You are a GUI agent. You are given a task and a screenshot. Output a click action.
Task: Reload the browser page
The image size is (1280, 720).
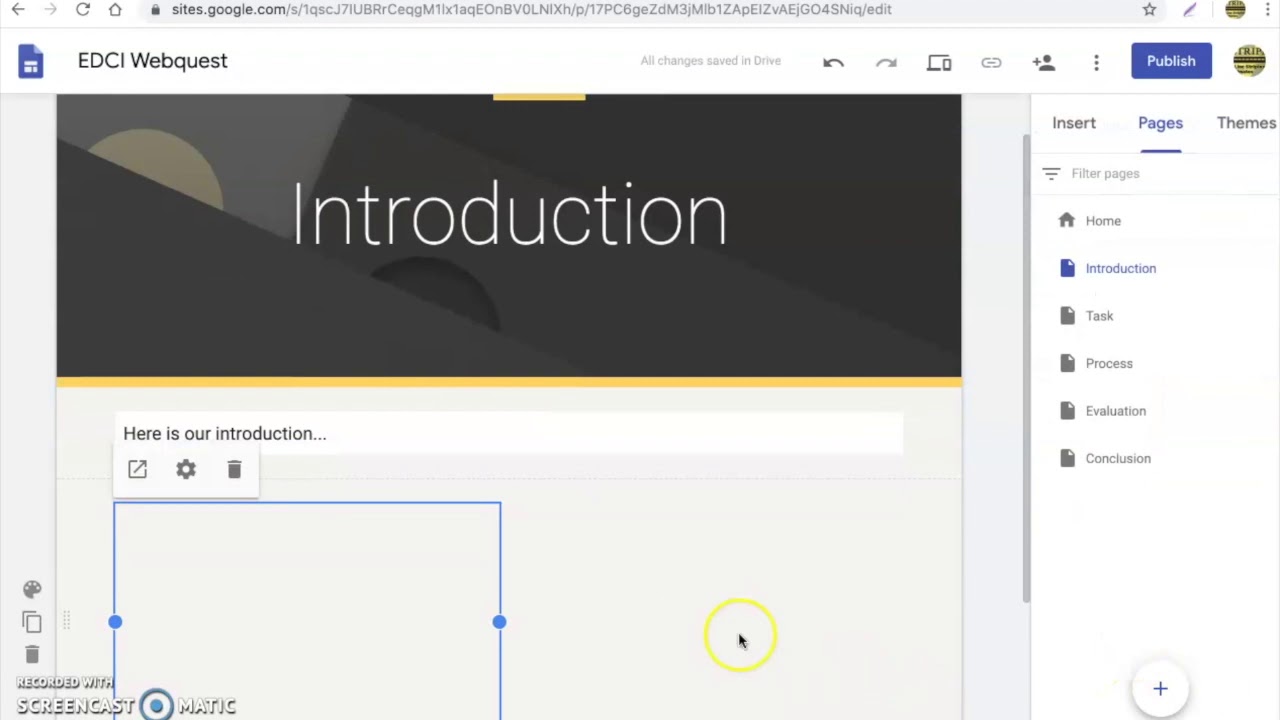click(83, 10)
